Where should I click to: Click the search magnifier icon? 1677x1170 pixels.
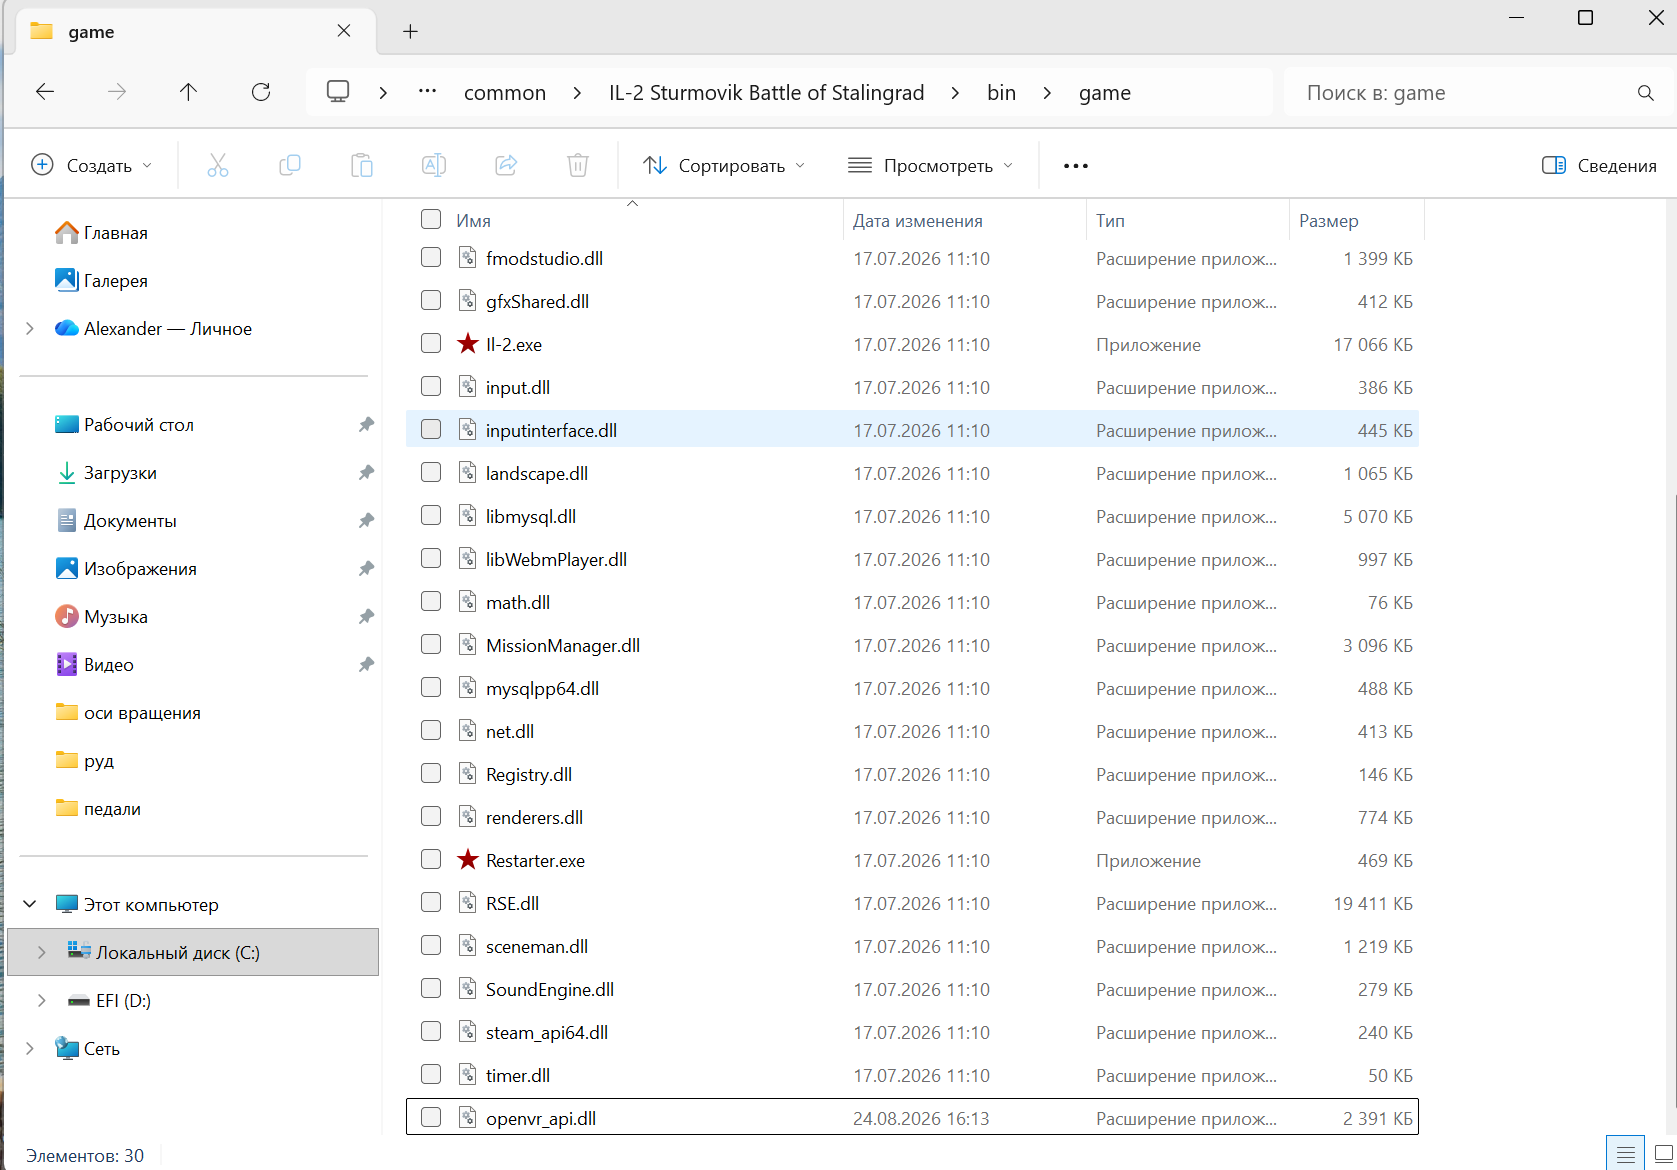point(1646,93)
